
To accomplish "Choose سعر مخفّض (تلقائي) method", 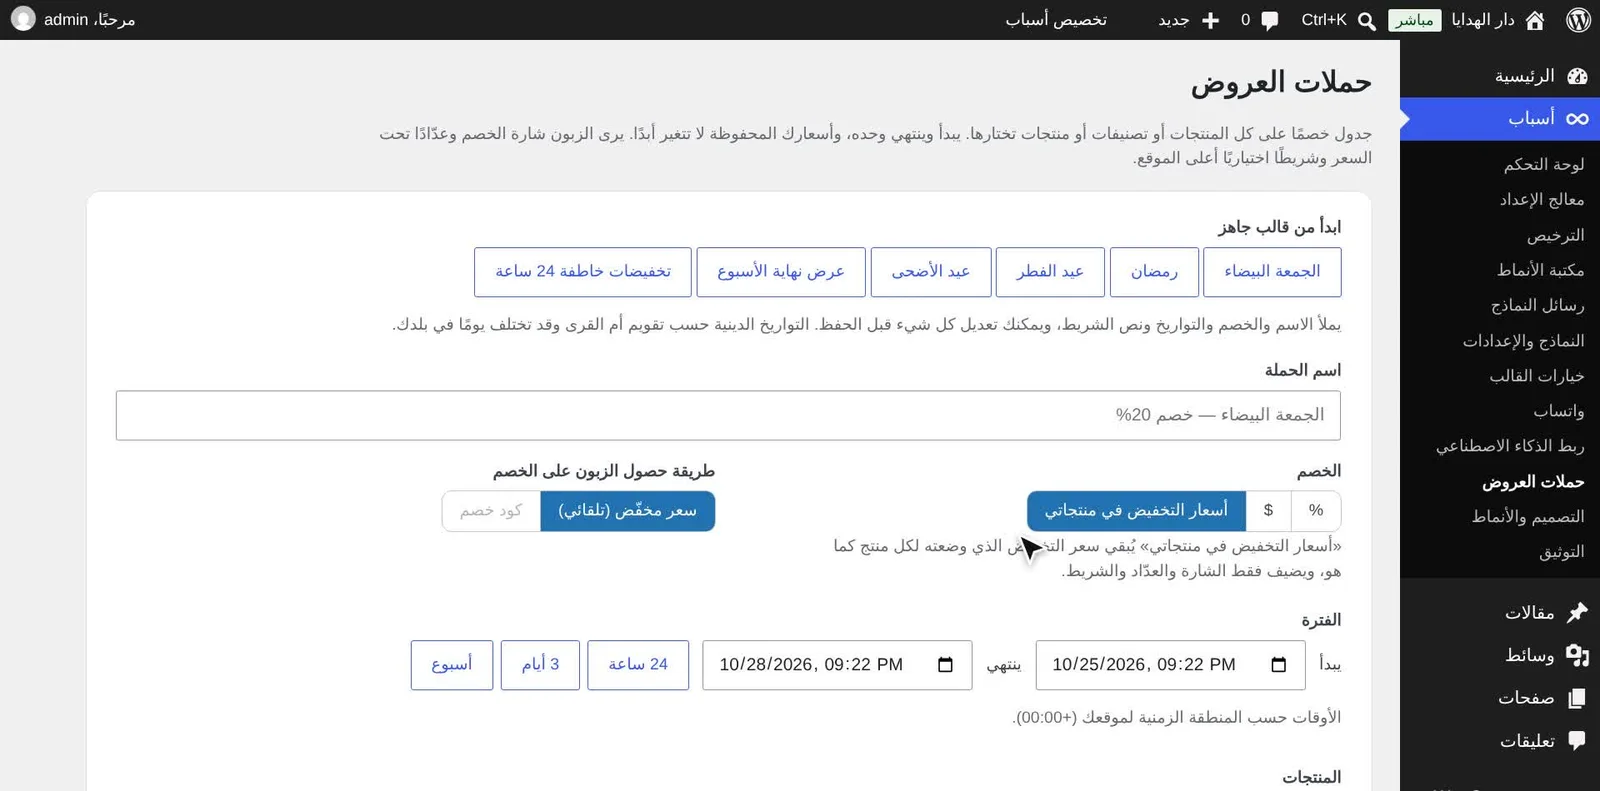I will 628,511.
